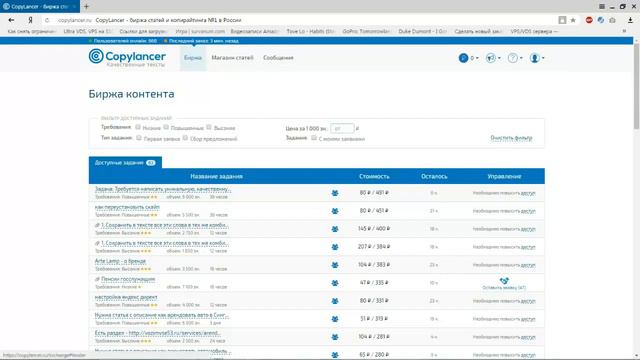Click the blue globe extension icon
The image size is (640, 360).
point(600,20)
